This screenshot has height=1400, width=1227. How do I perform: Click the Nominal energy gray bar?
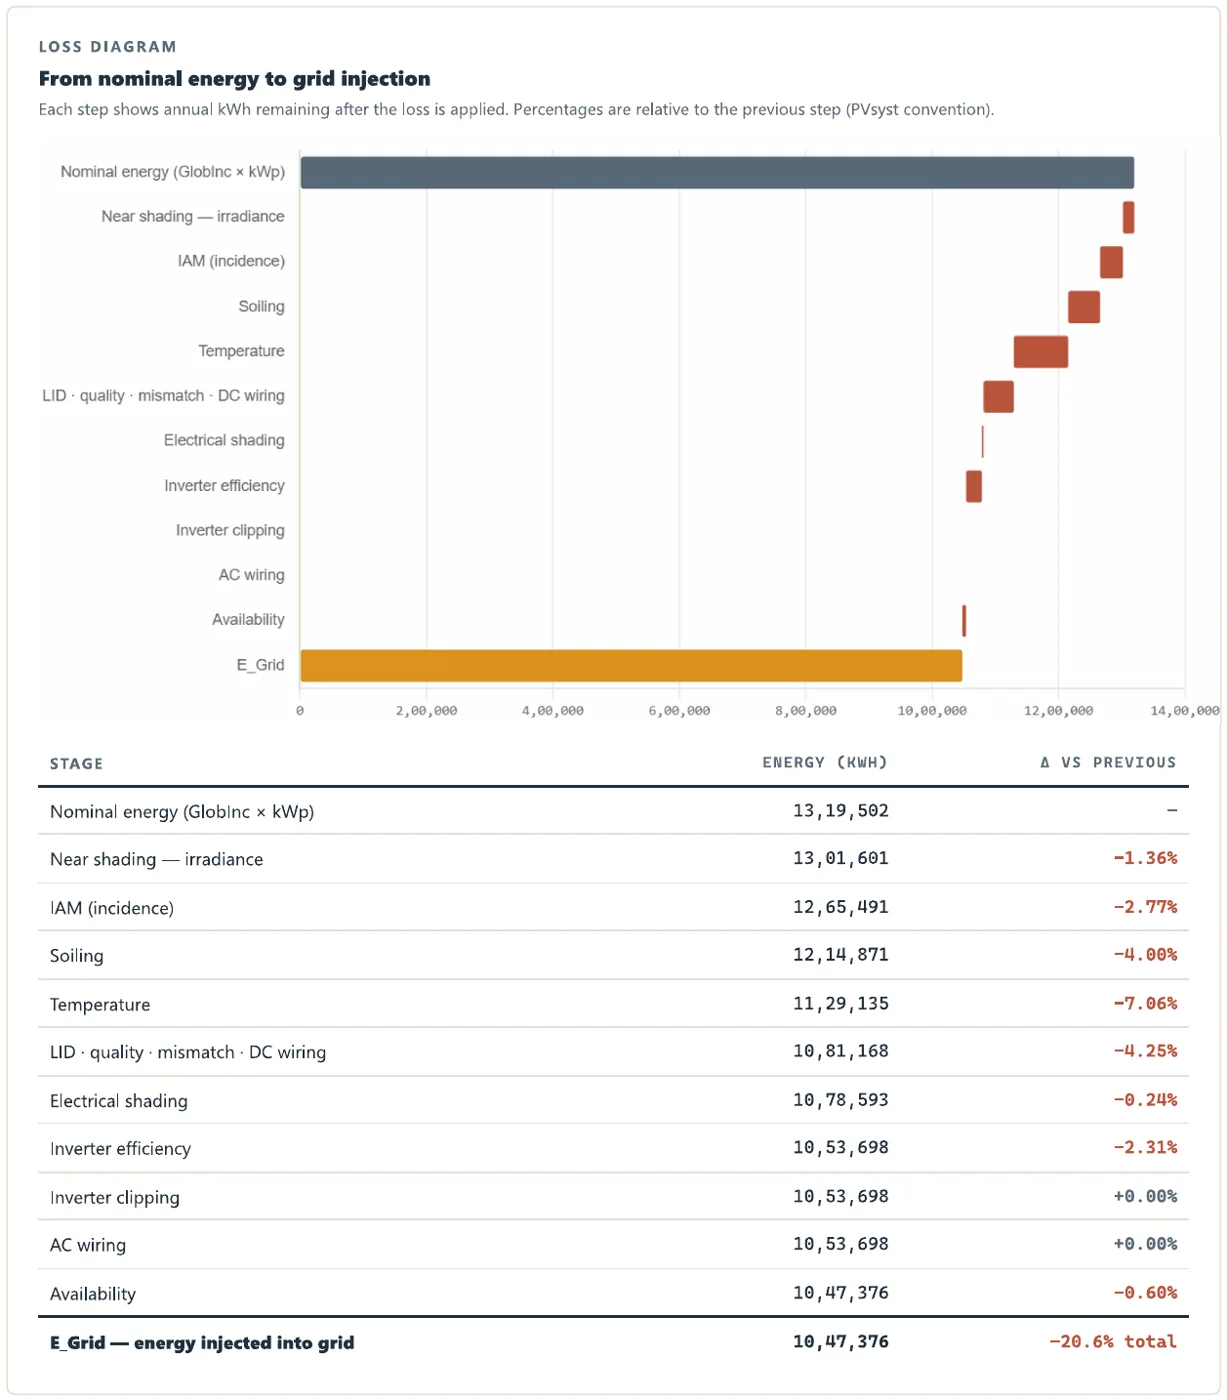tap(717, 172)
